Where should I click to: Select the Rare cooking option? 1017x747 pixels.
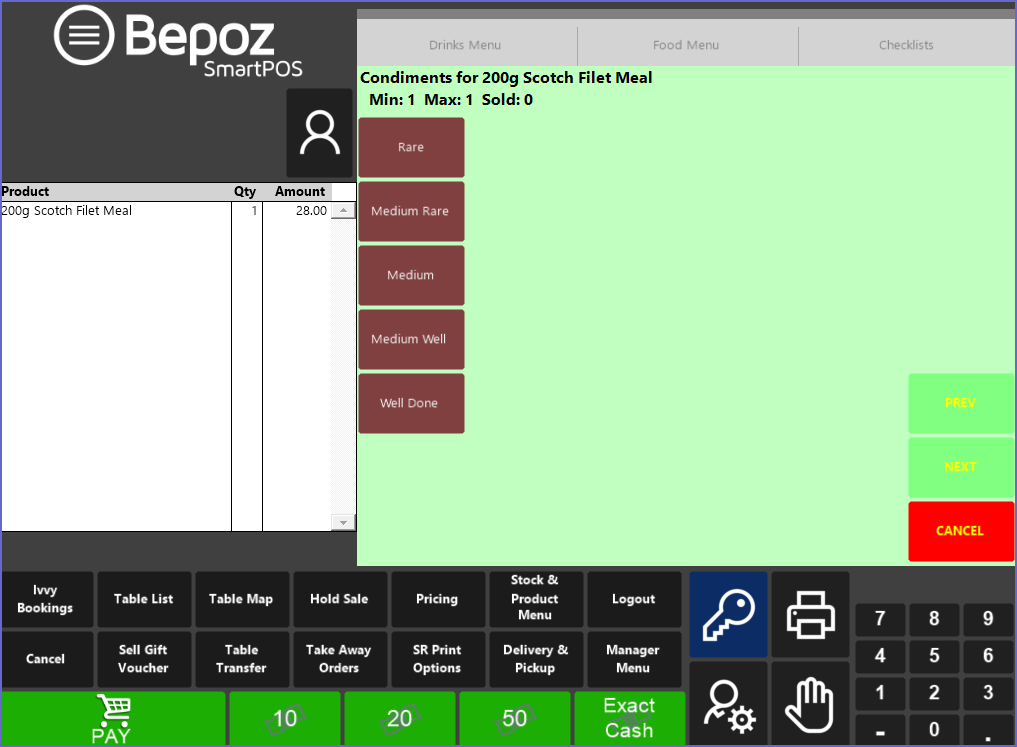pyautogui.click(x=411, y=148)
